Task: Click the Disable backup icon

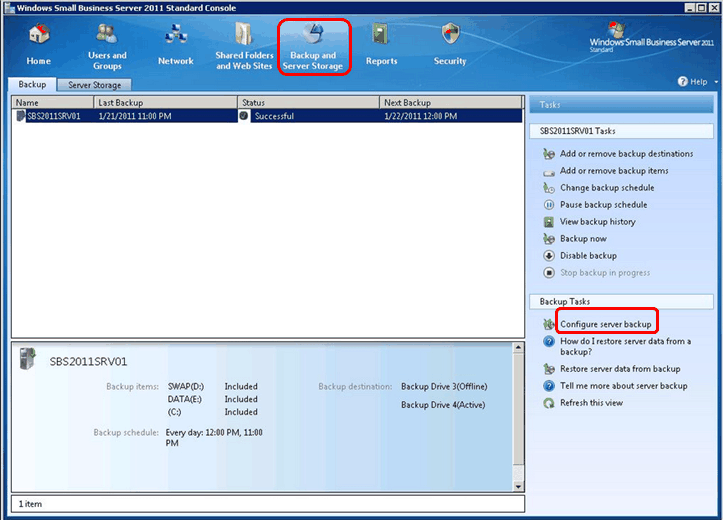Action: pyautogui.click(x=549, y=256)
